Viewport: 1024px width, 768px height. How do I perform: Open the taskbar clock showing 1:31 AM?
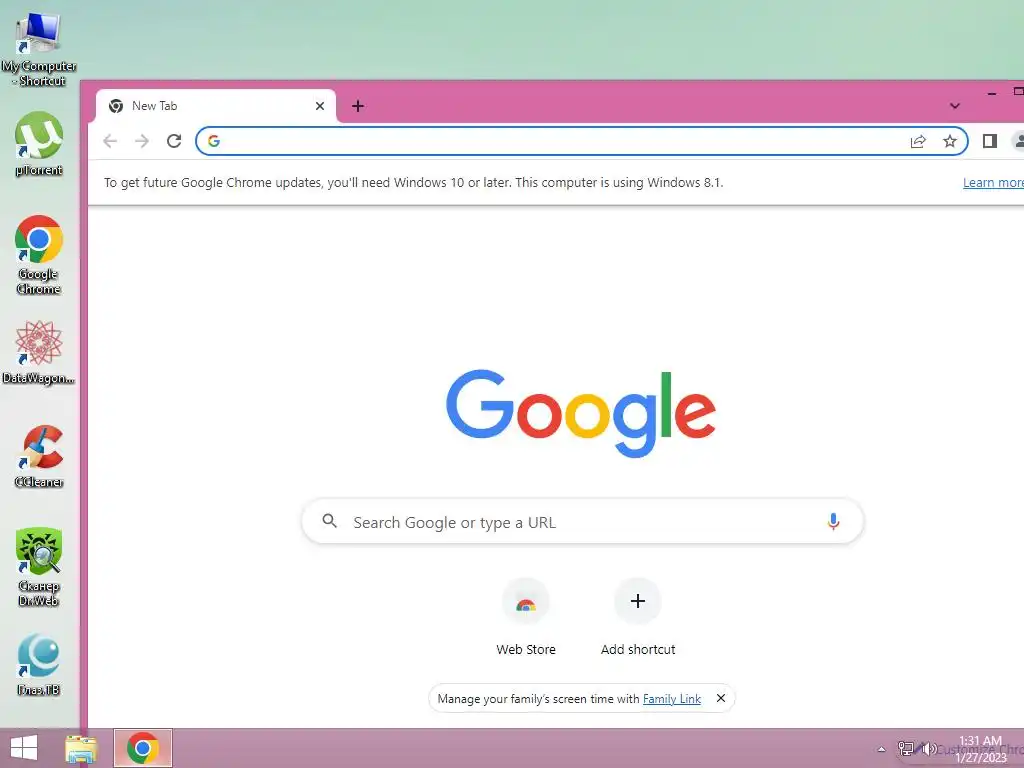tap(980, 749)
